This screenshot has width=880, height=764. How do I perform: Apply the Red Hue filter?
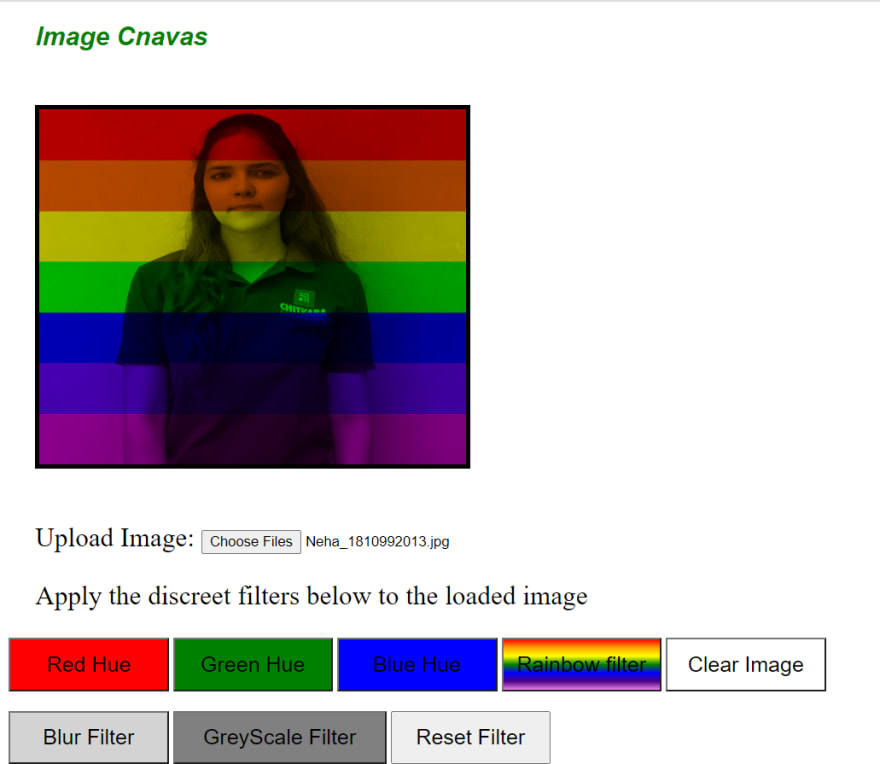point(89,665)
